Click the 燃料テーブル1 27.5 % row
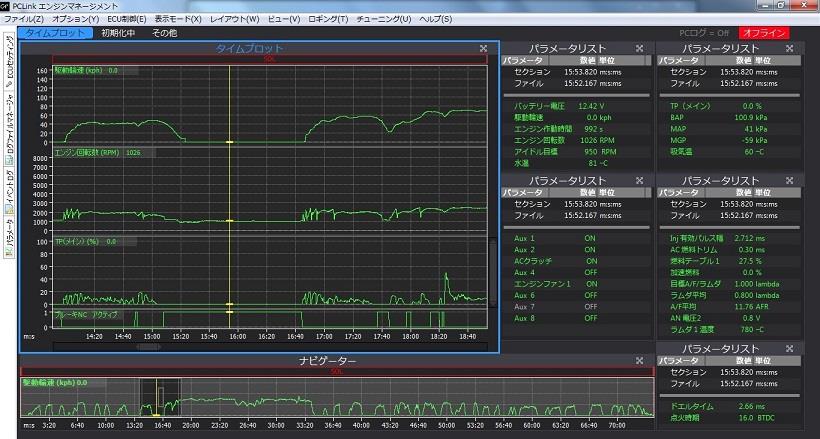 pyautogui.click(x=730, y=261)
